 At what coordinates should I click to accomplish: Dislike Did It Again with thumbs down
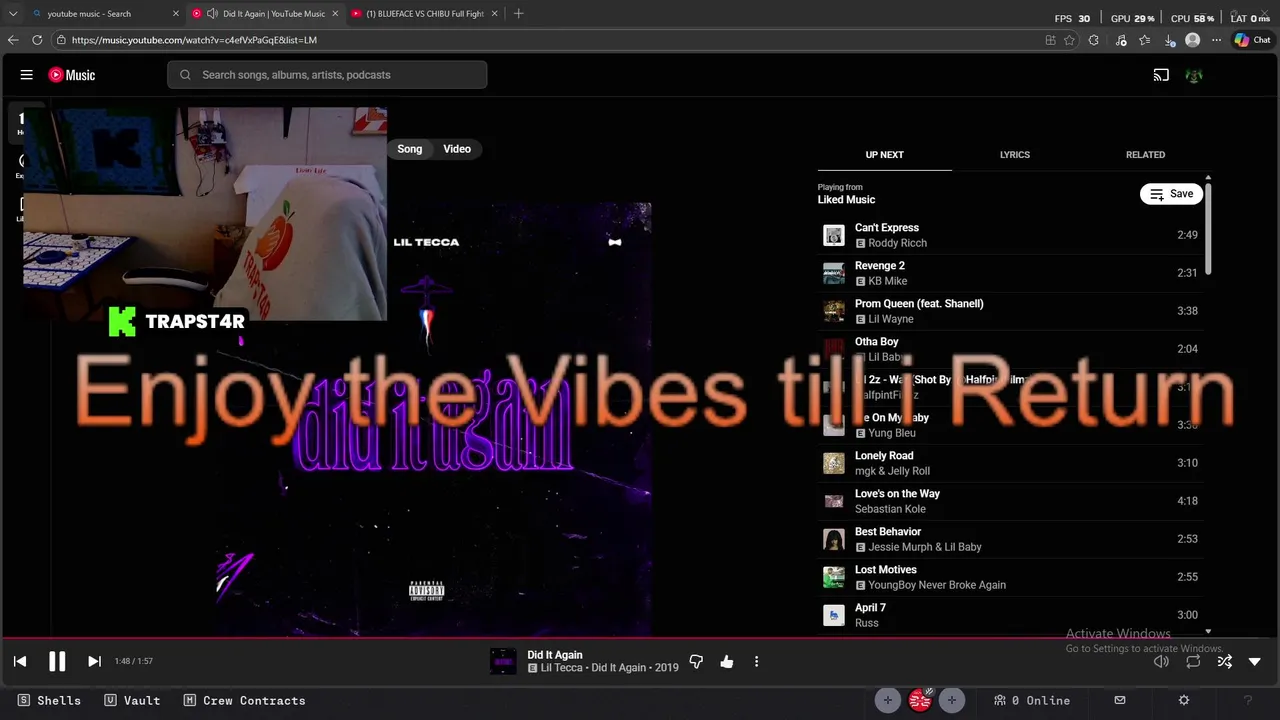pos(696,661)
